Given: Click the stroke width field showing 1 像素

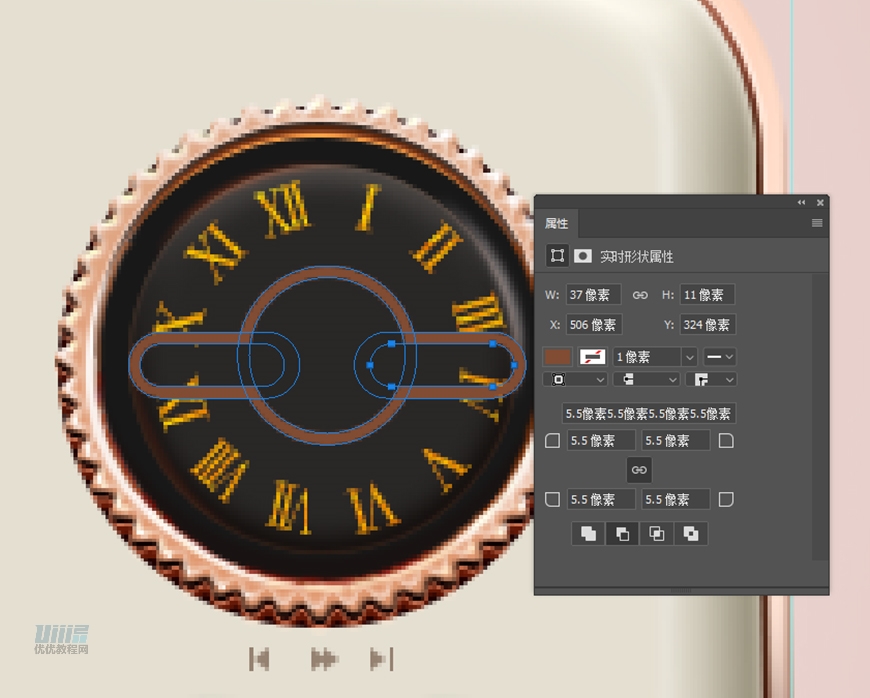Looking at the screenshot, I should point(646,357).
